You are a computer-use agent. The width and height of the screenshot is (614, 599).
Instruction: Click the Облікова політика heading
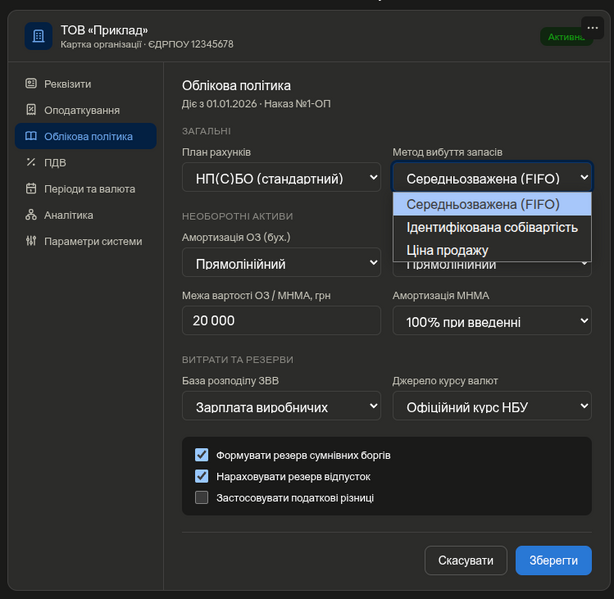click(x=237, y=85)
